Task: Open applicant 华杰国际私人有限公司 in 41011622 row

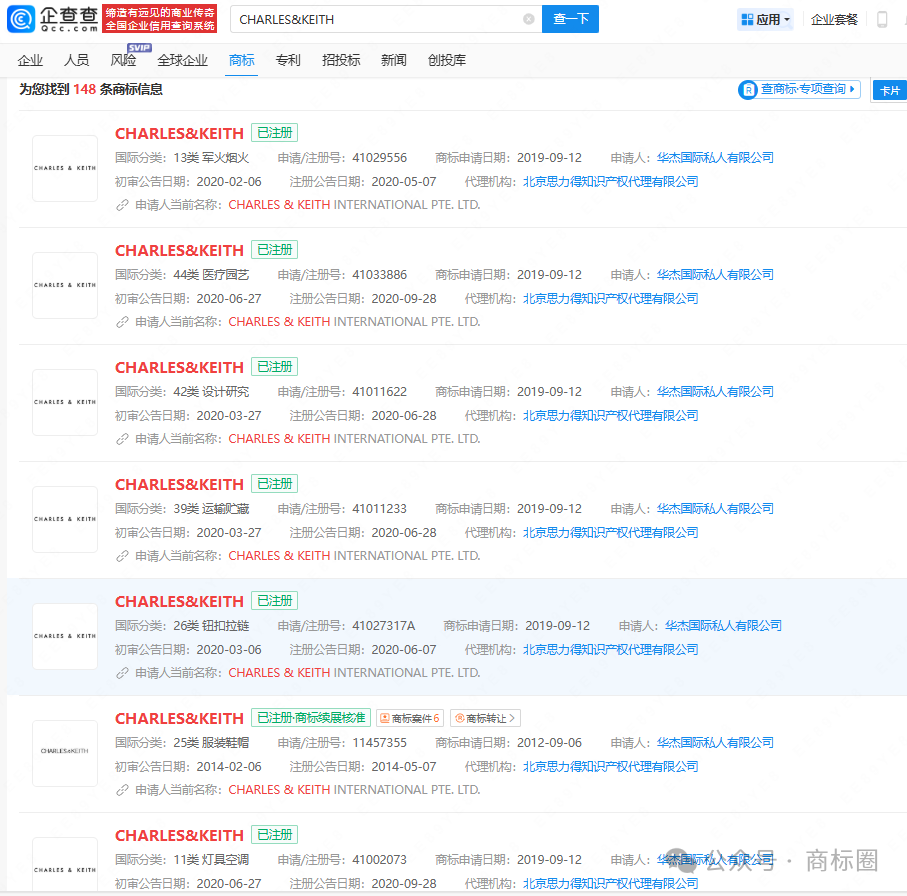Action: point(715,392)
